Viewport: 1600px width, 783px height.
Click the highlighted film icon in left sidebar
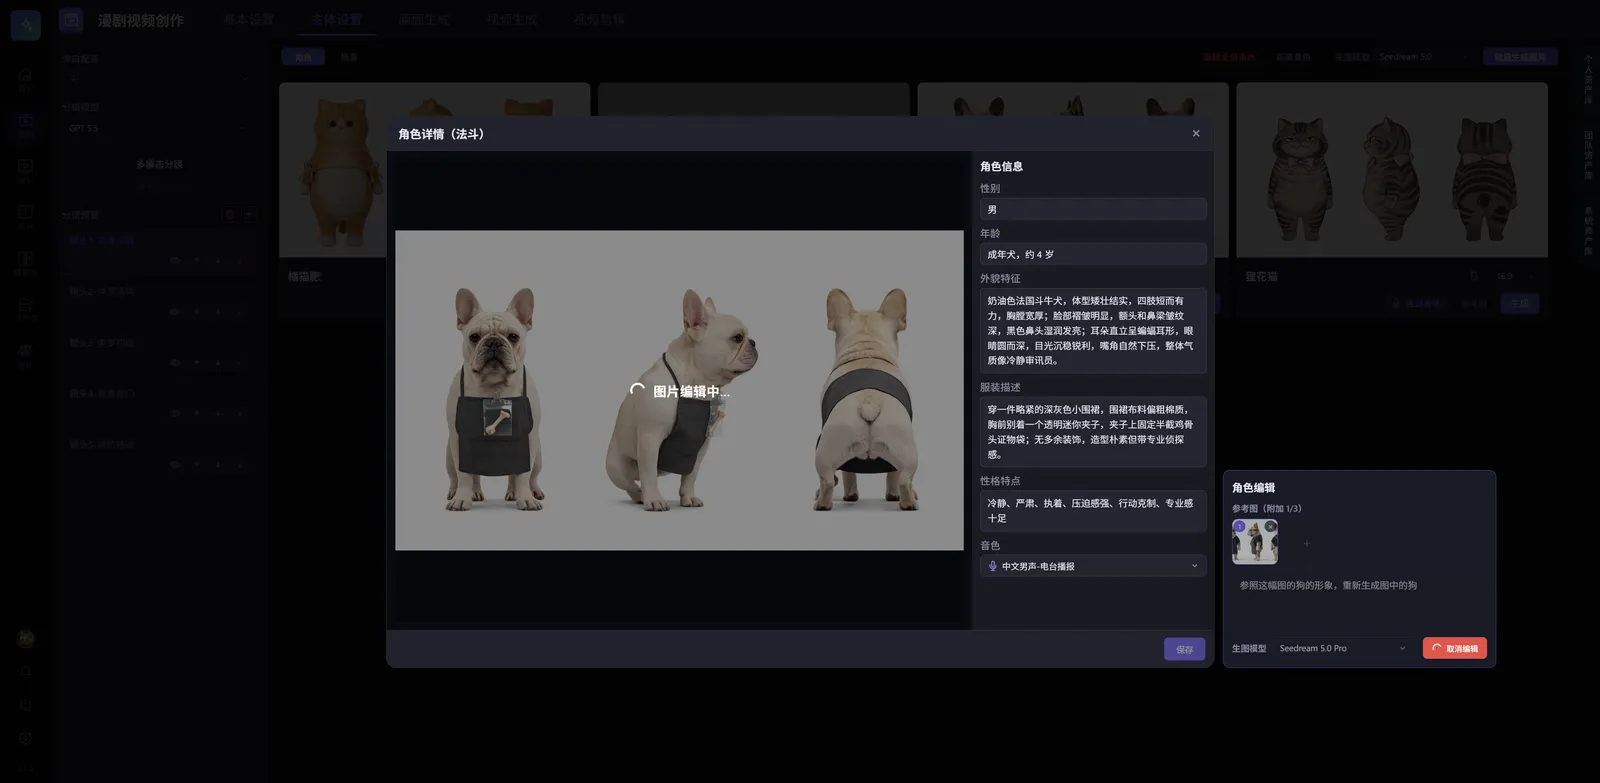click(x=25, y=123)
